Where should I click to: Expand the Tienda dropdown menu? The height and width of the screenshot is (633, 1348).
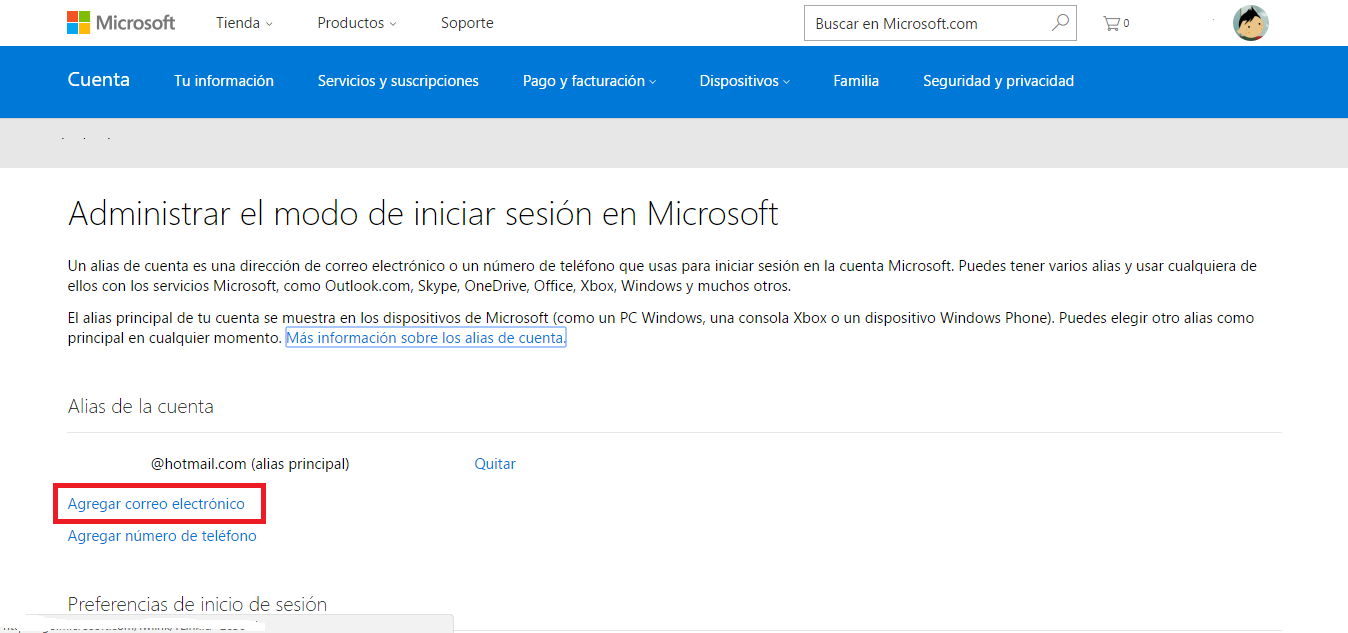[x=244, y=23]
